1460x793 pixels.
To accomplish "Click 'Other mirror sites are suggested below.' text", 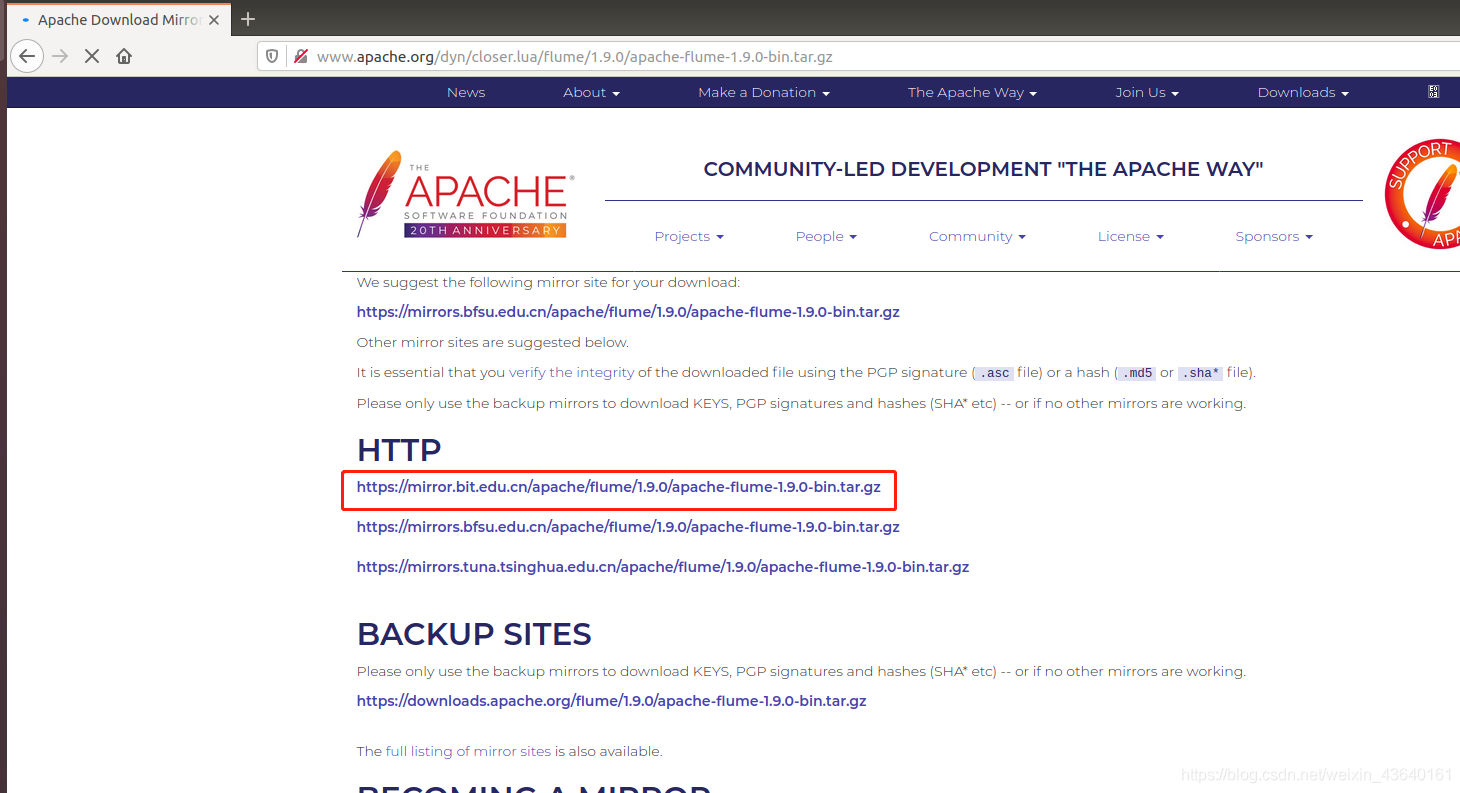I will (x=493, y=342).
